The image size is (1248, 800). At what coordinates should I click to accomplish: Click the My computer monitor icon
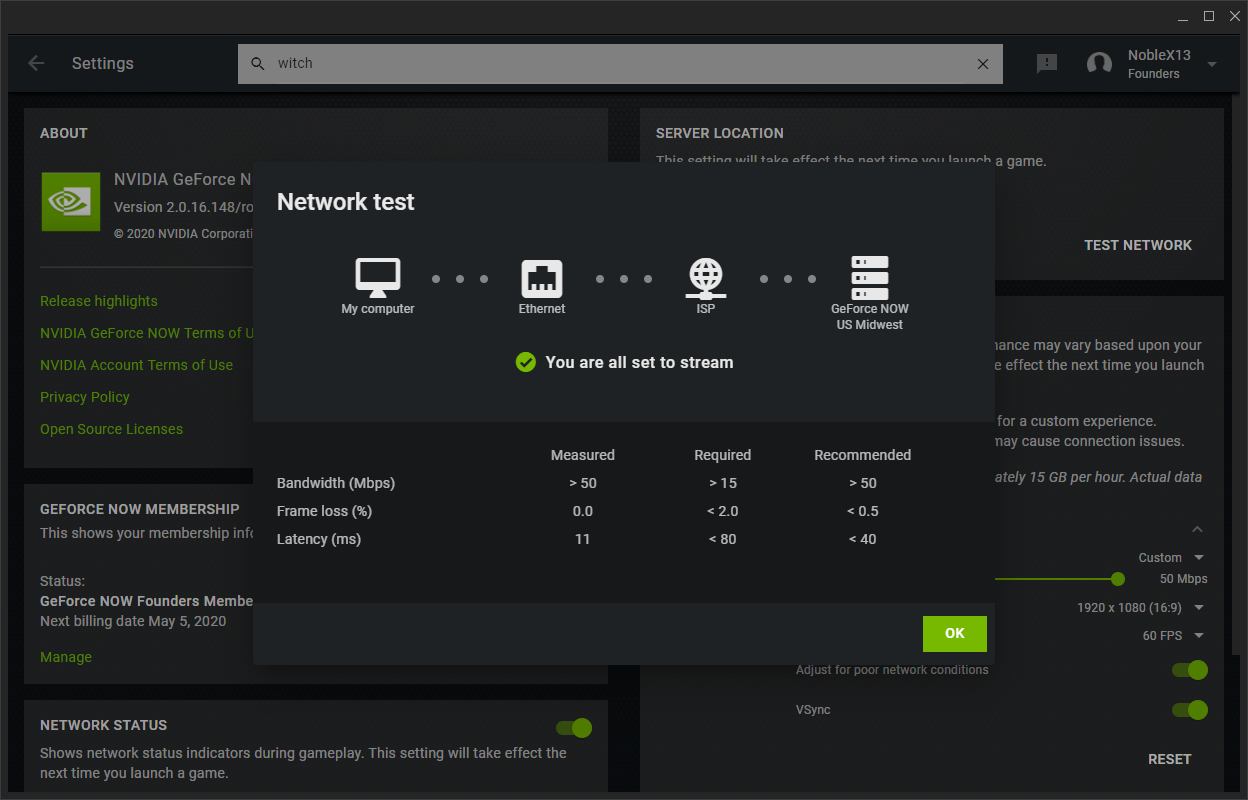point(378,277)
